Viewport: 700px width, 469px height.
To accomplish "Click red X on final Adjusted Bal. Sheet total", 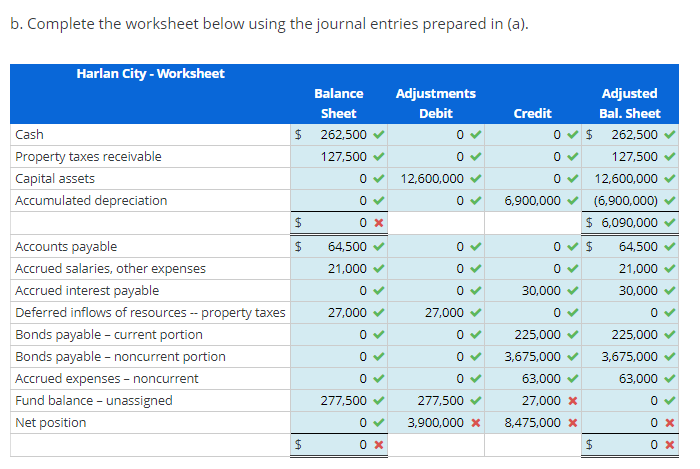I will pyautogui.click(x=670, y=445).
